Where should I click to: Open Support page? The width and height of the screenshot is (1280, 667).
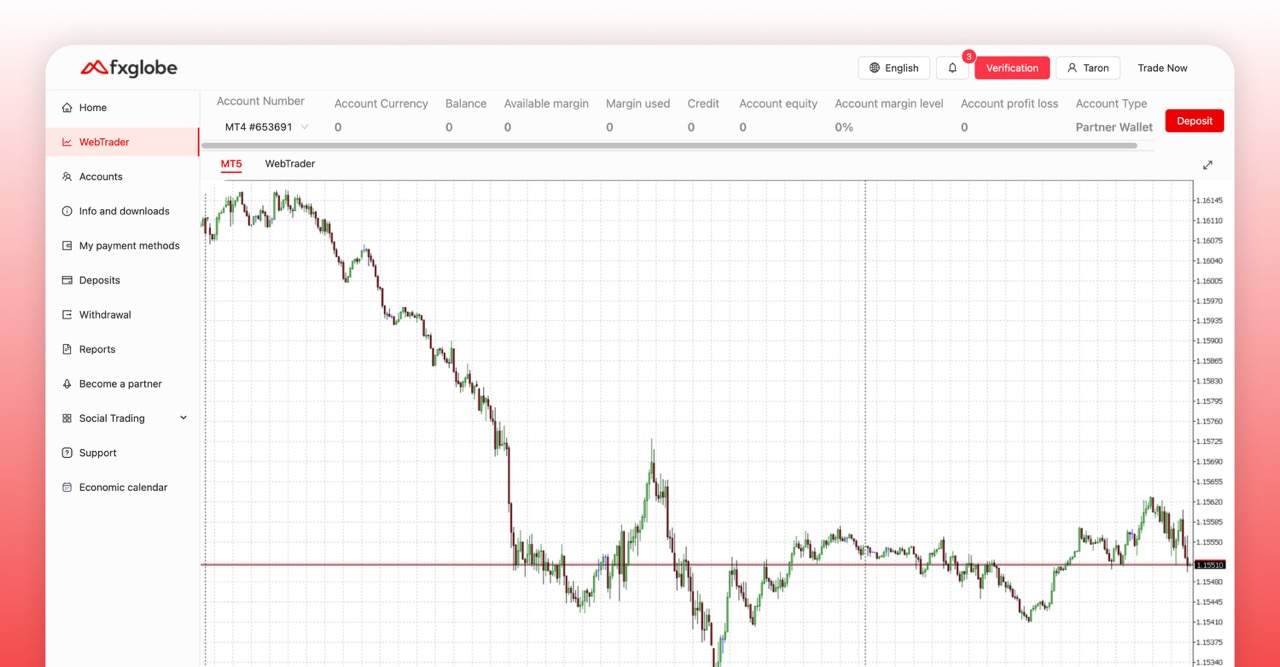pyautogui.click(x=123, y=453)
